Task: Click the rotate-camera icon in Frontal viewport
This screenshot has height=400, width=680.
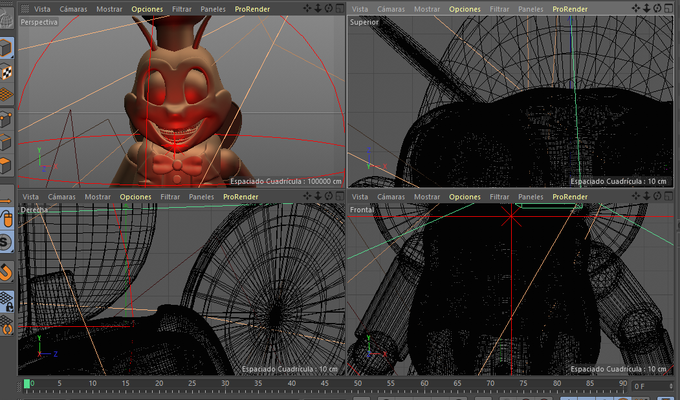Action: tap(657, 196)
